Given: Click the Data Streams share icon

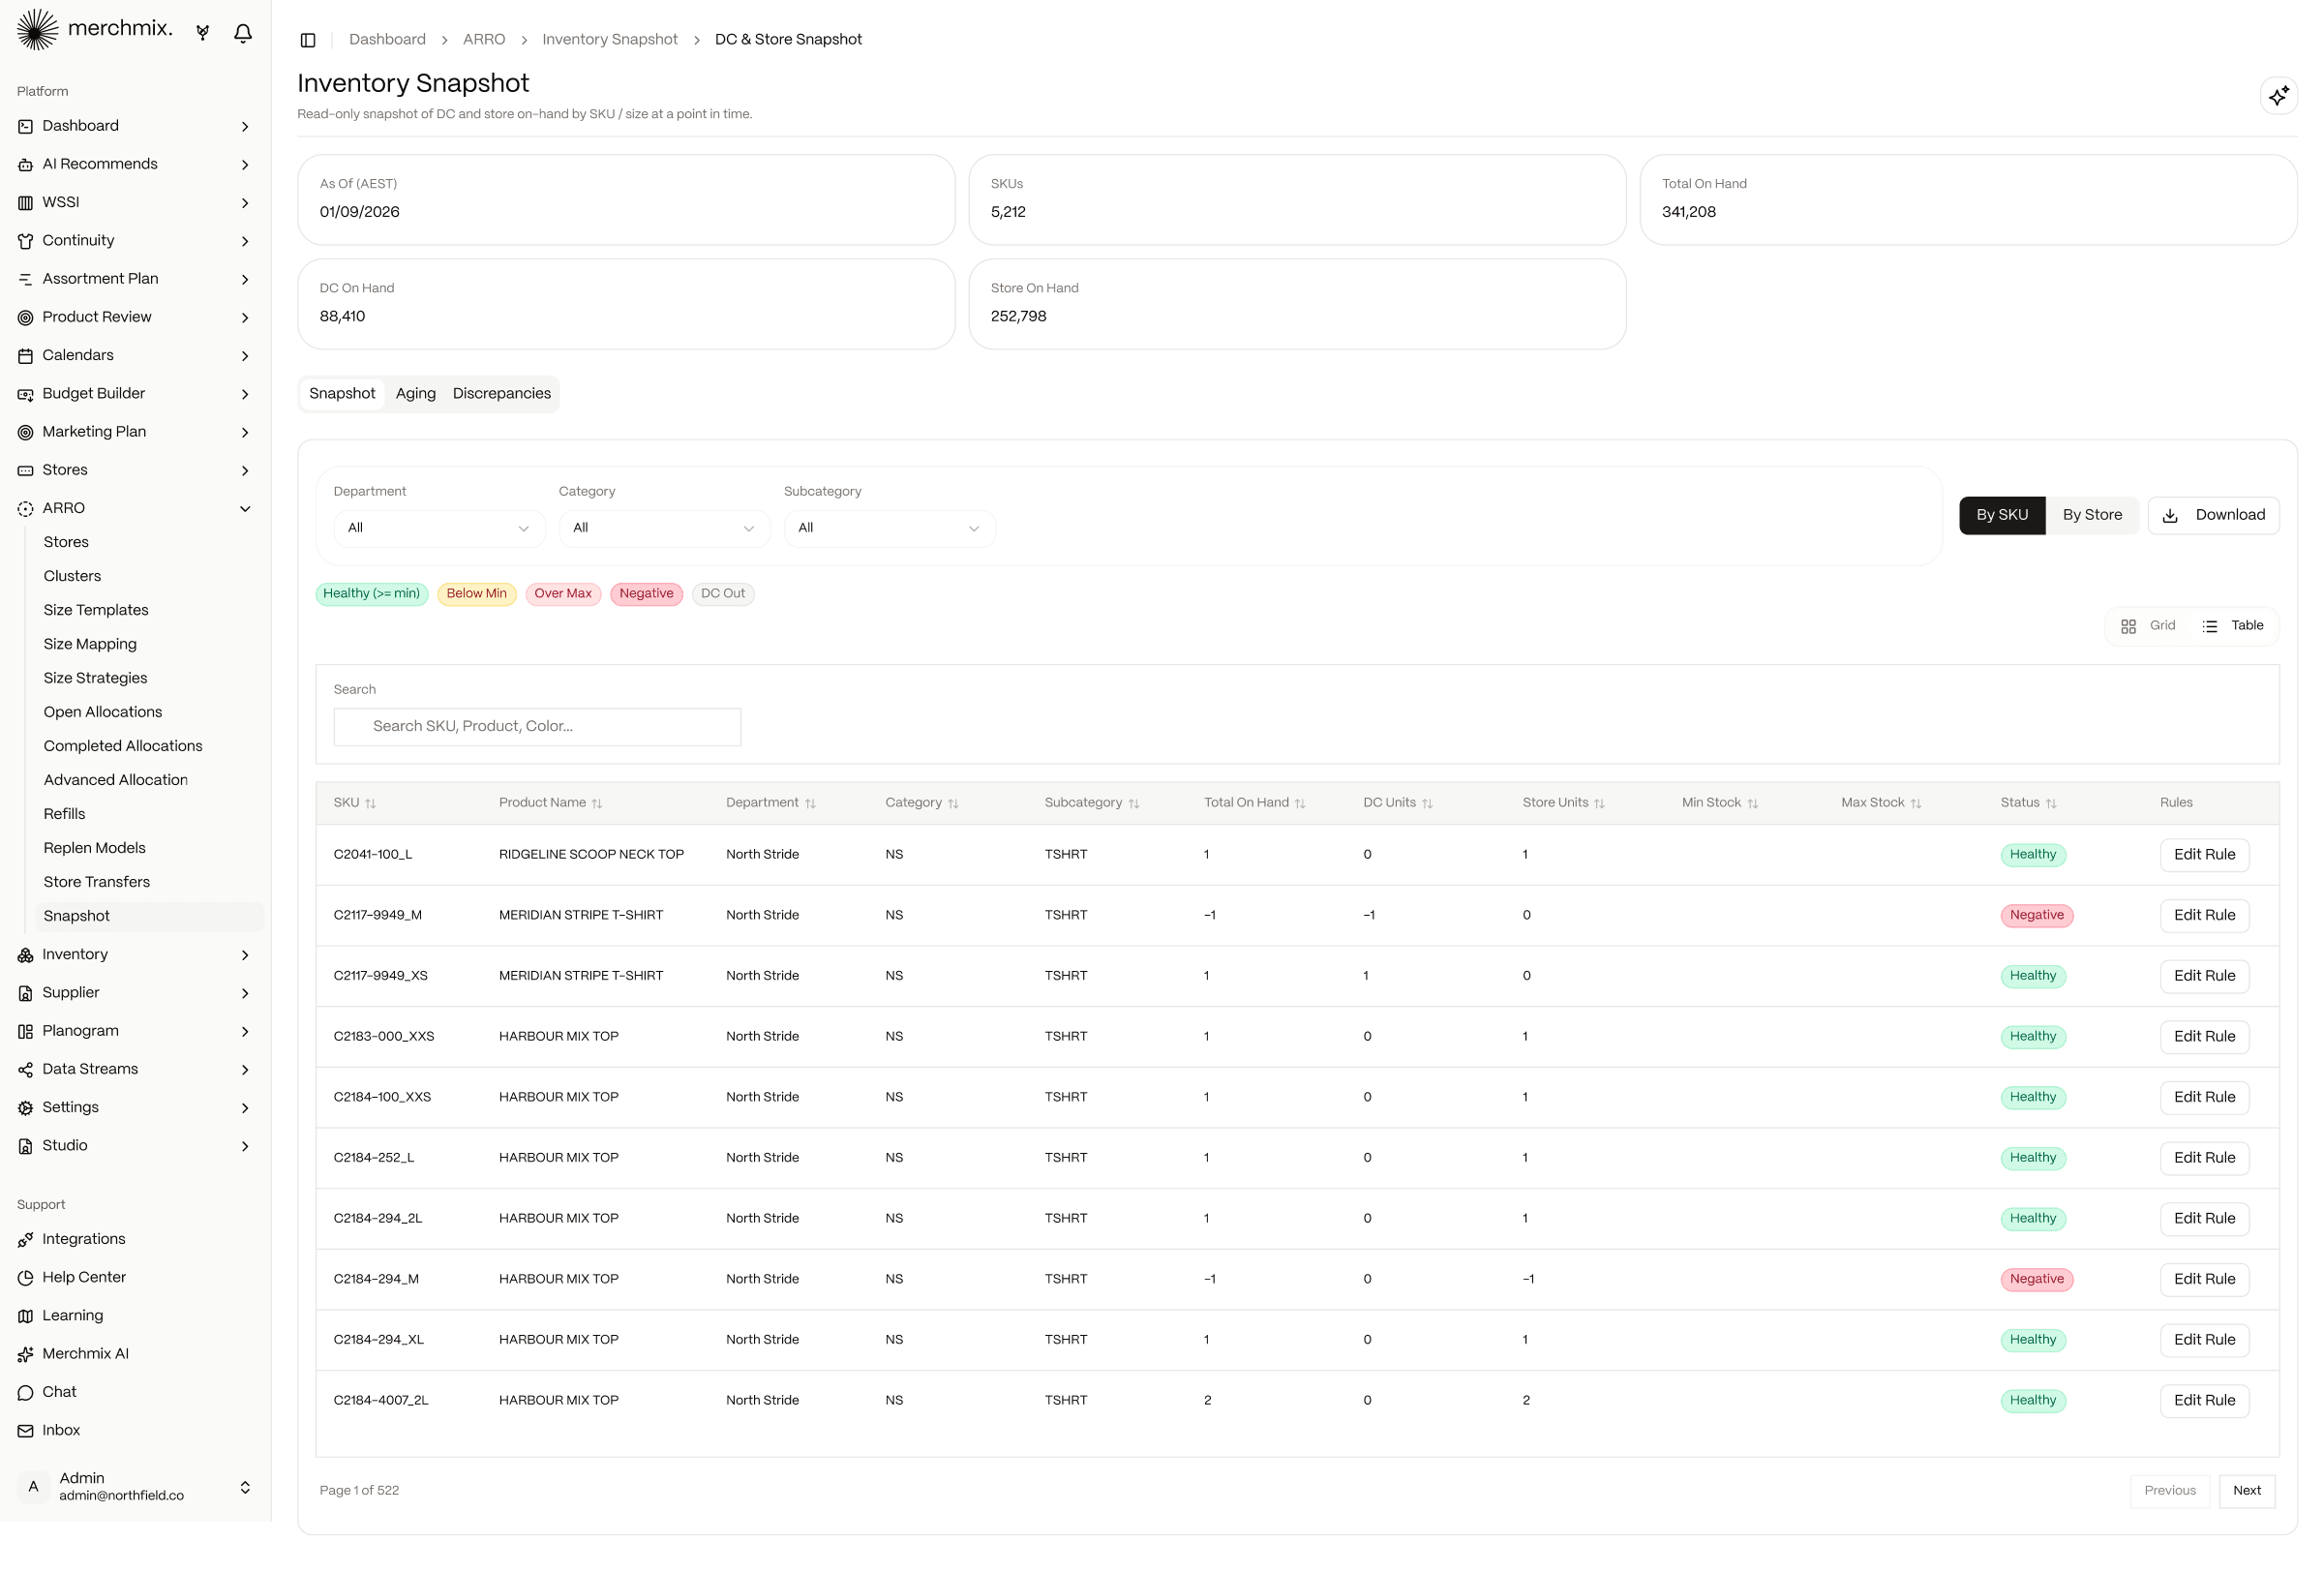Looking at the screenshot, I should pos(26,1069).
